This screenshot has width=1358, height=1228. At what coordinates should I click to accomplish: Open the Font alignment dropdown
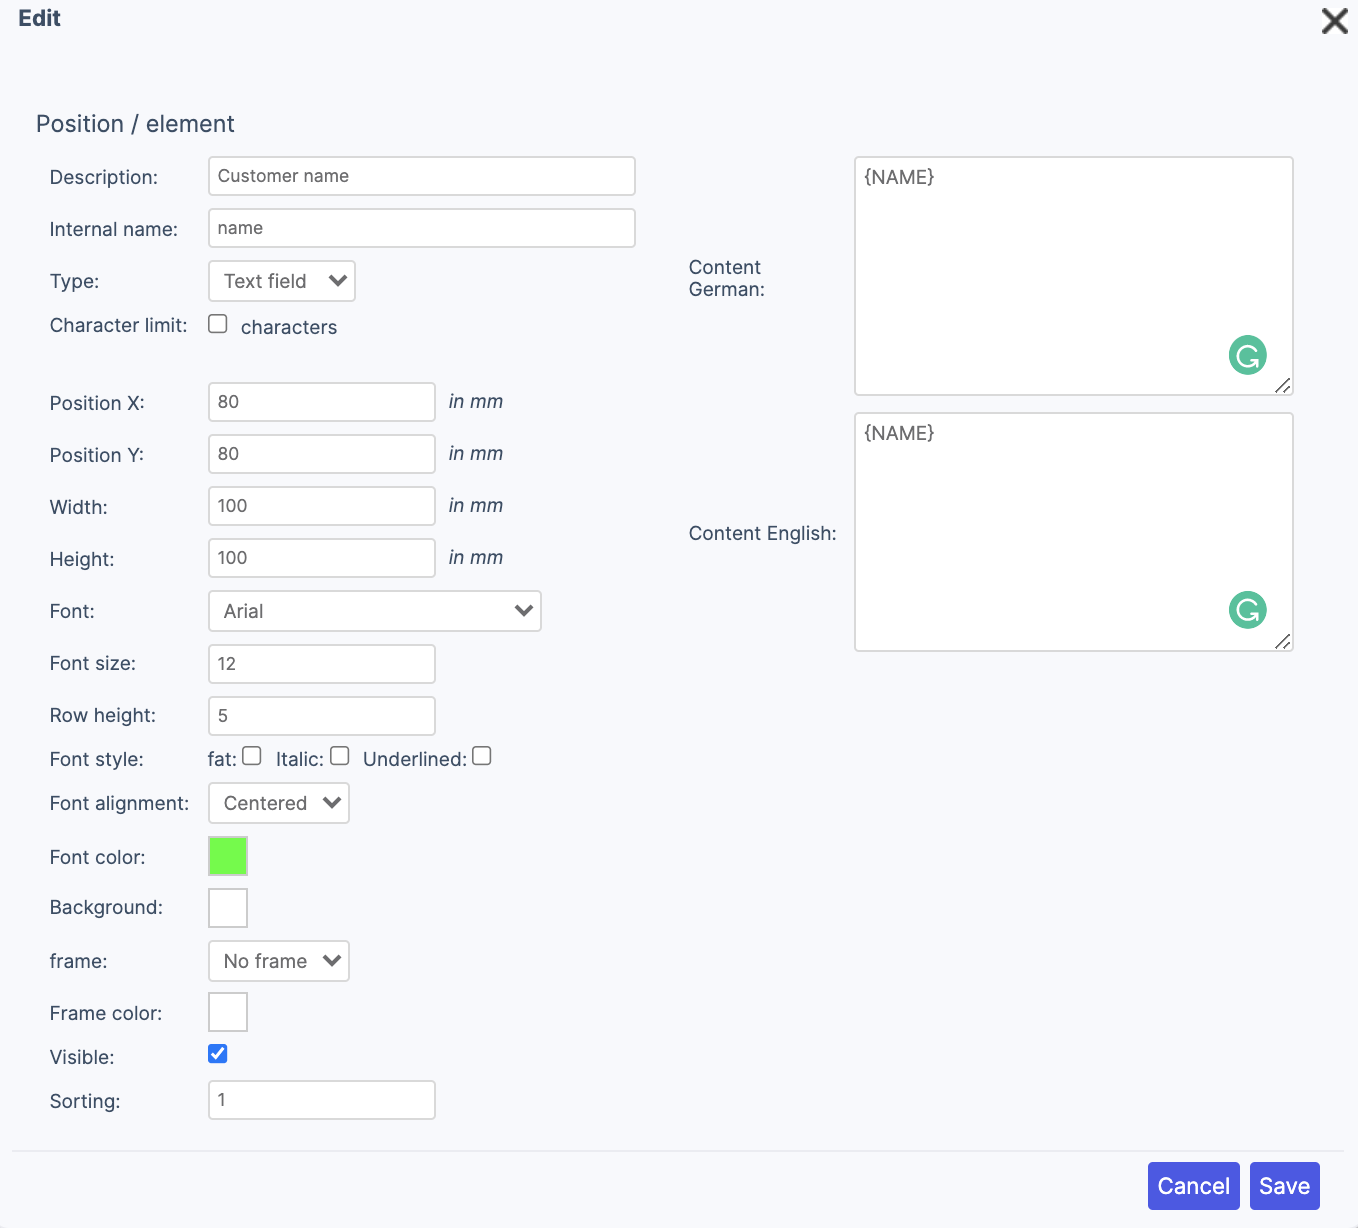point(279,803)
